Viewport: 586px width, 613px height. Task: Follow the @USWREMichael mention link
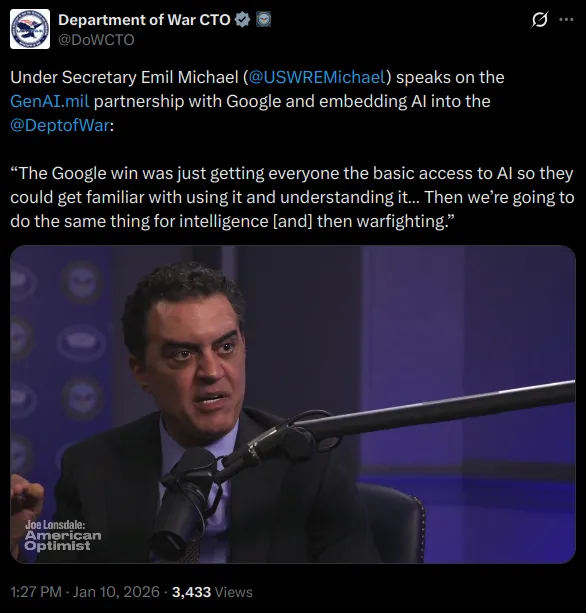(x=317, y=77)
